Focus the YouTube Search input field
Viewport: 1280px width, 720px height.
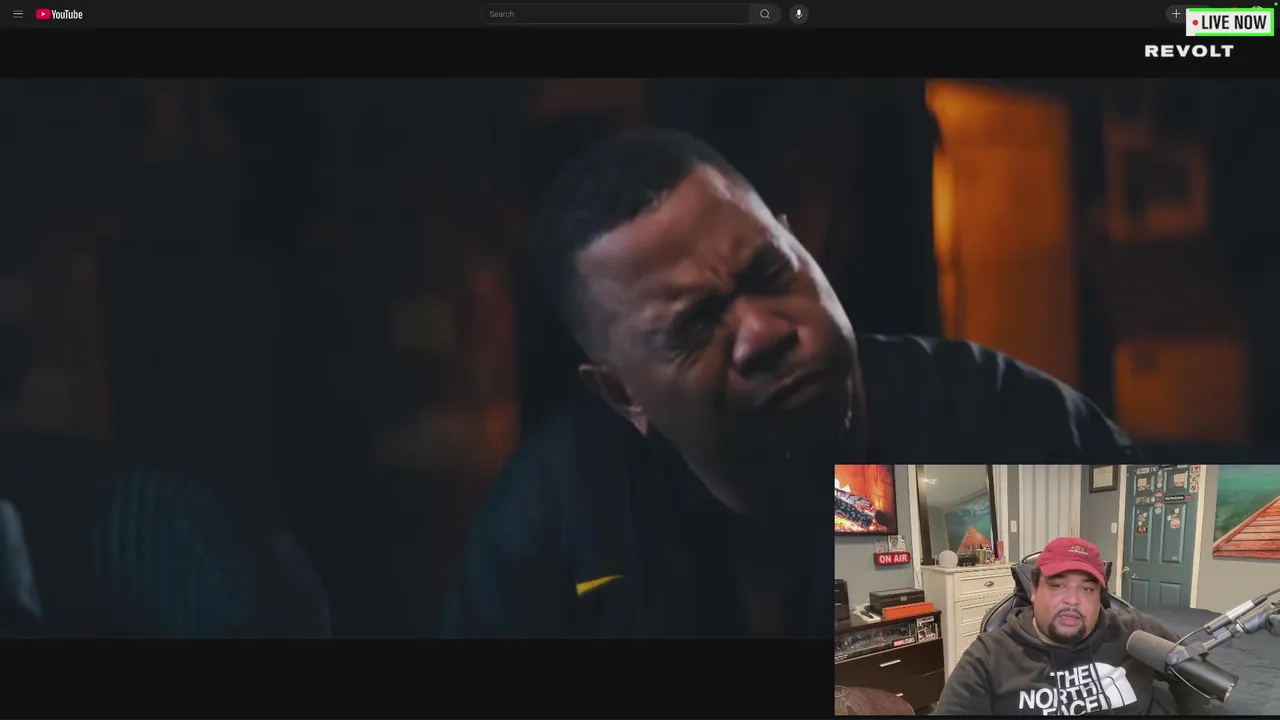click(x=615, y=14)
